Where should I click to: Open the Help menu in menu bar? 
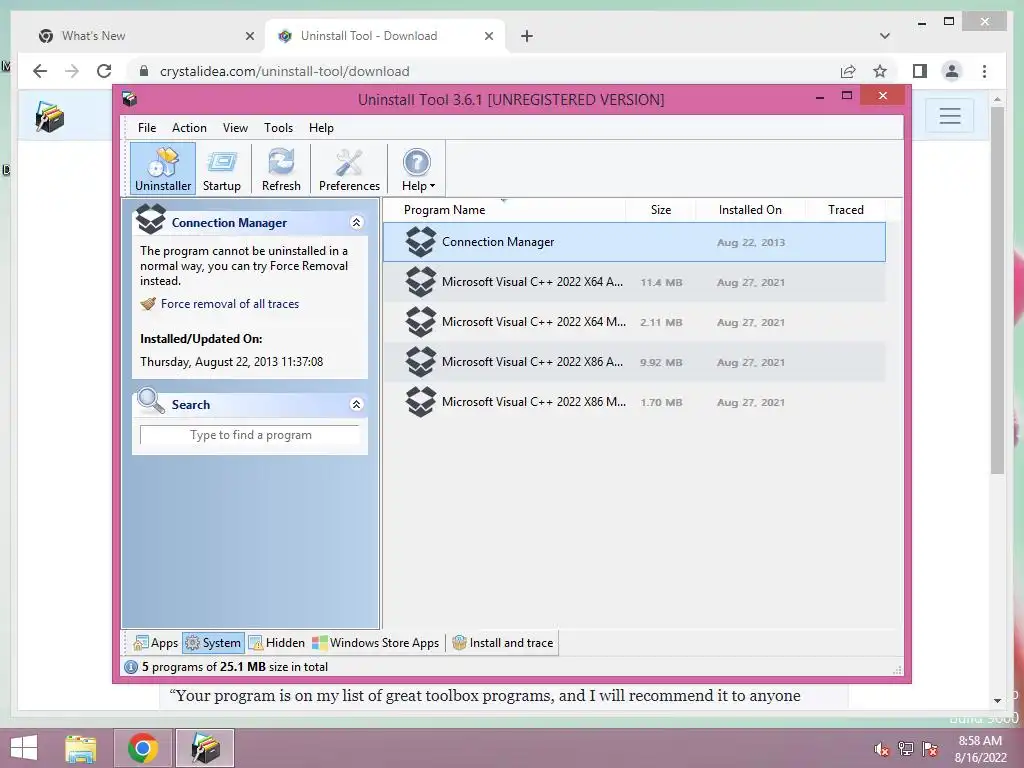pos(321,128)
